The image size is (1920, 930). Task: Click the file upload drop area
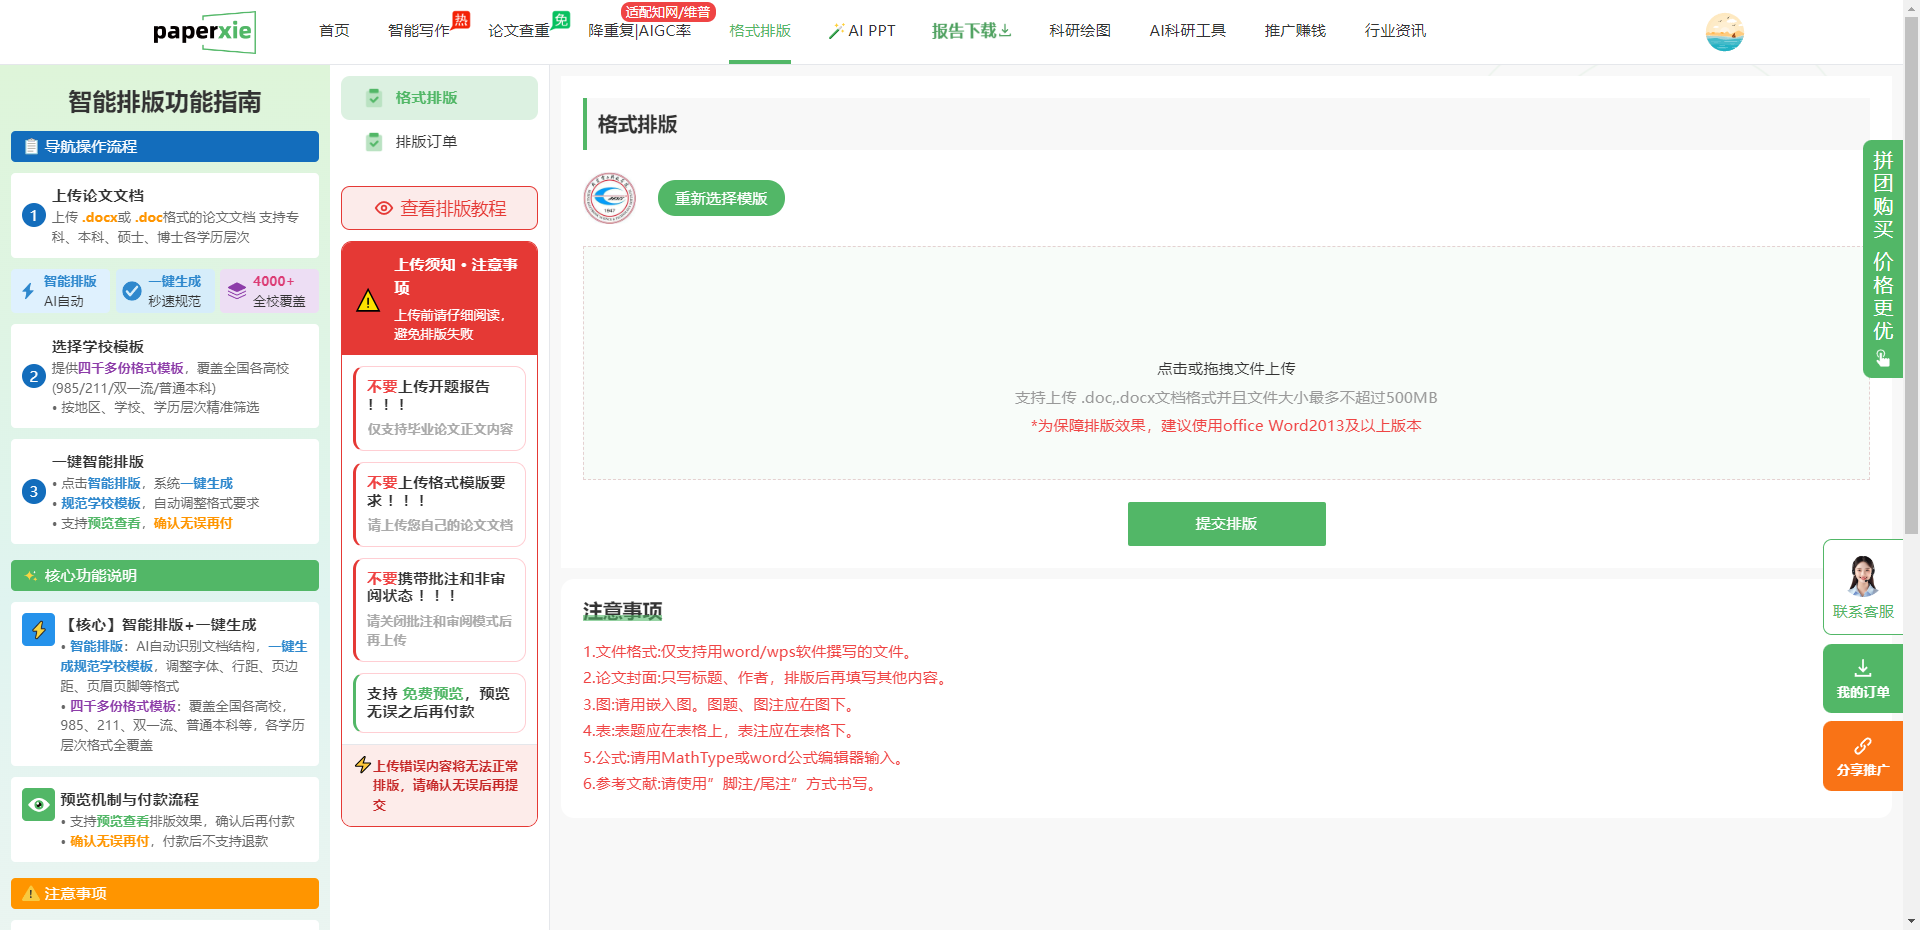tap(1226, 363)
